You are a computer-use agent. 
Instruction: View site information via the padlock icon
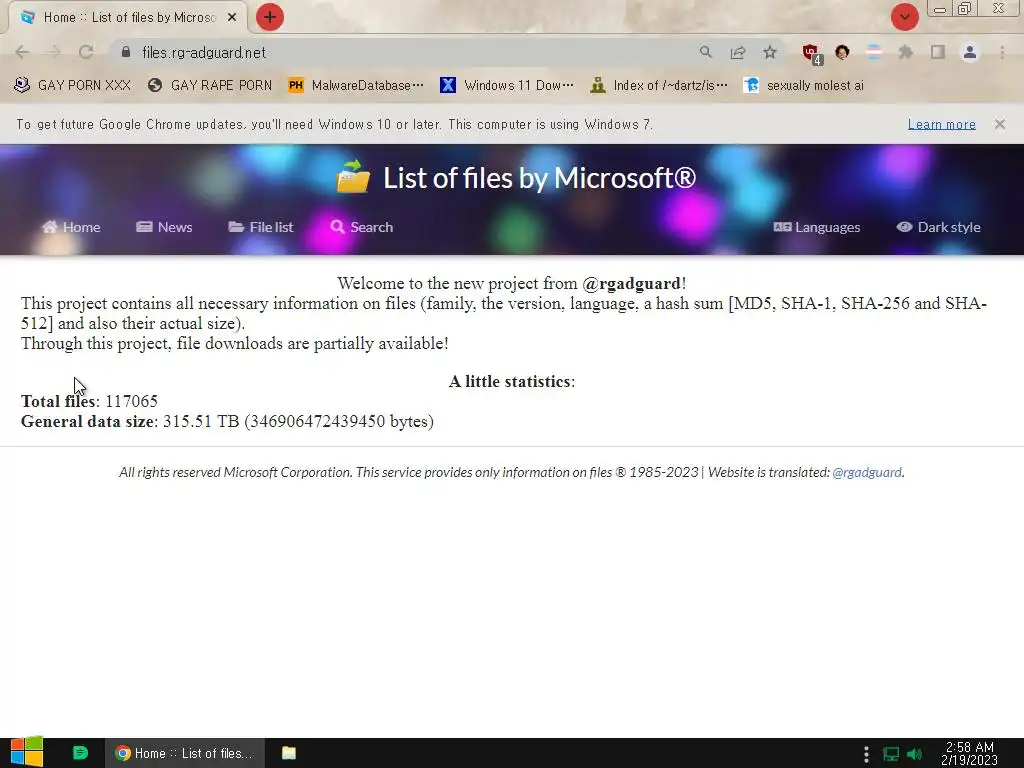click(x=126, y=52)
